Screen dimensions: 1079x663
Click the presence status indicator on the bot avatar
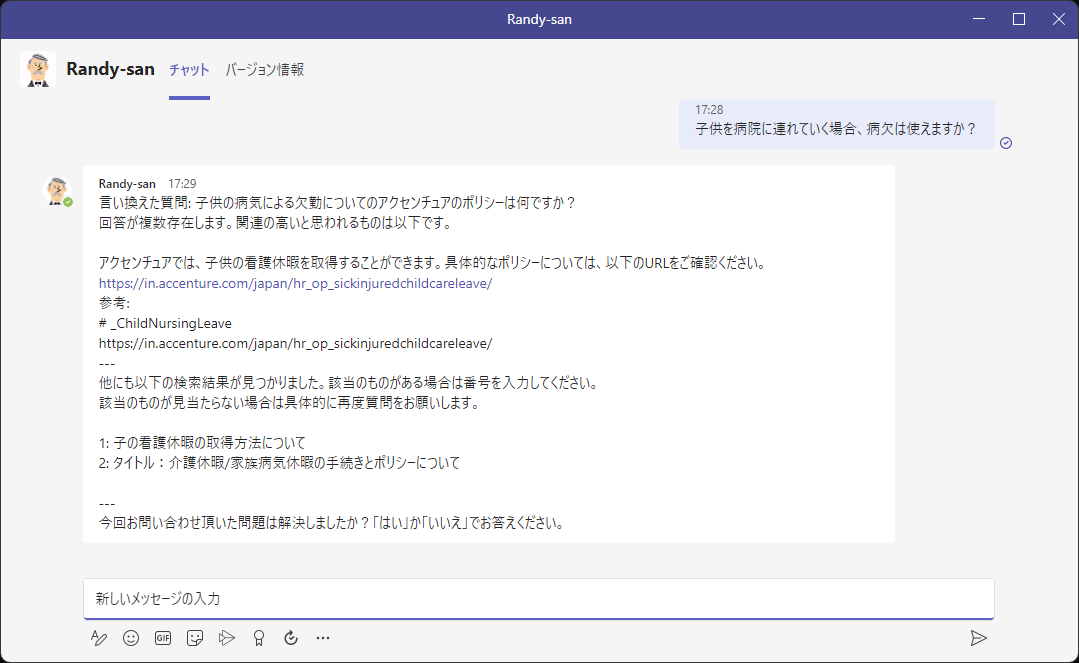pyautogui.click(x=69, y=200)
